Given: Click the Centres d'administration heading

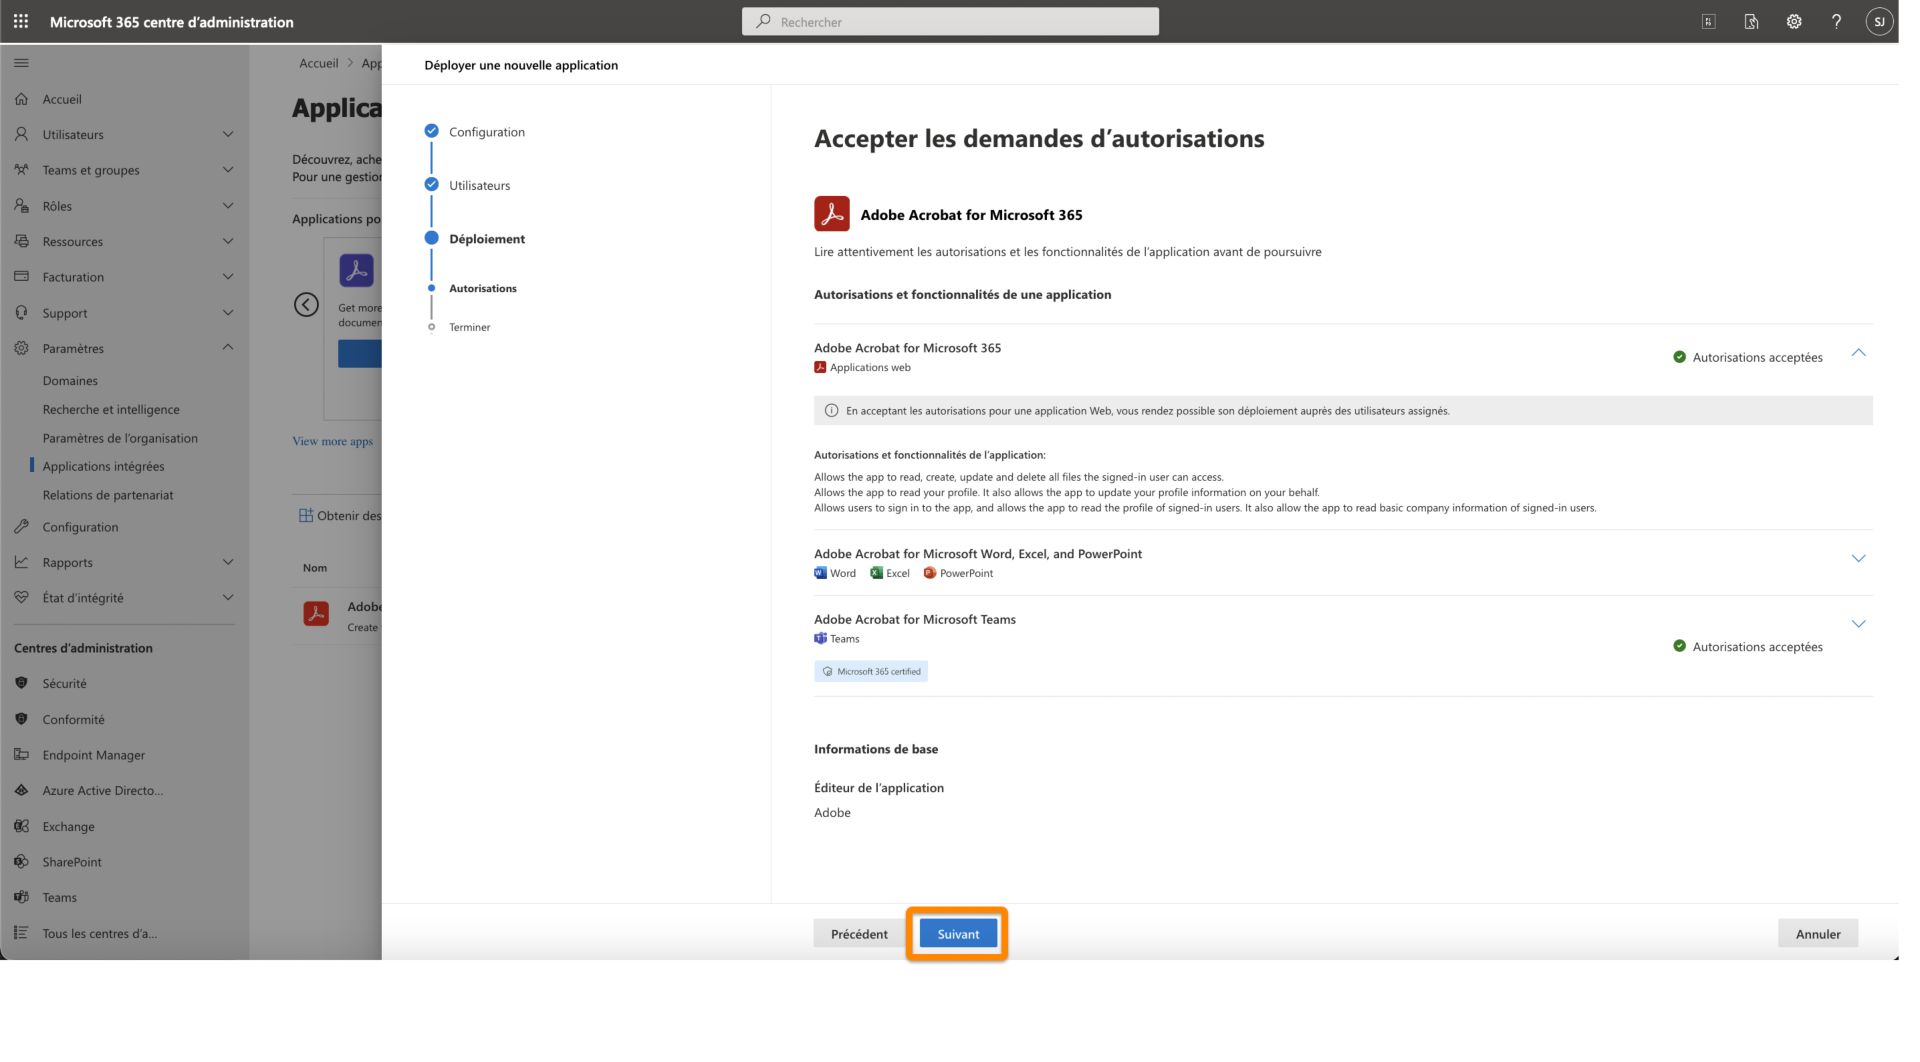Looking at the screenshot, I should [83, 648].
